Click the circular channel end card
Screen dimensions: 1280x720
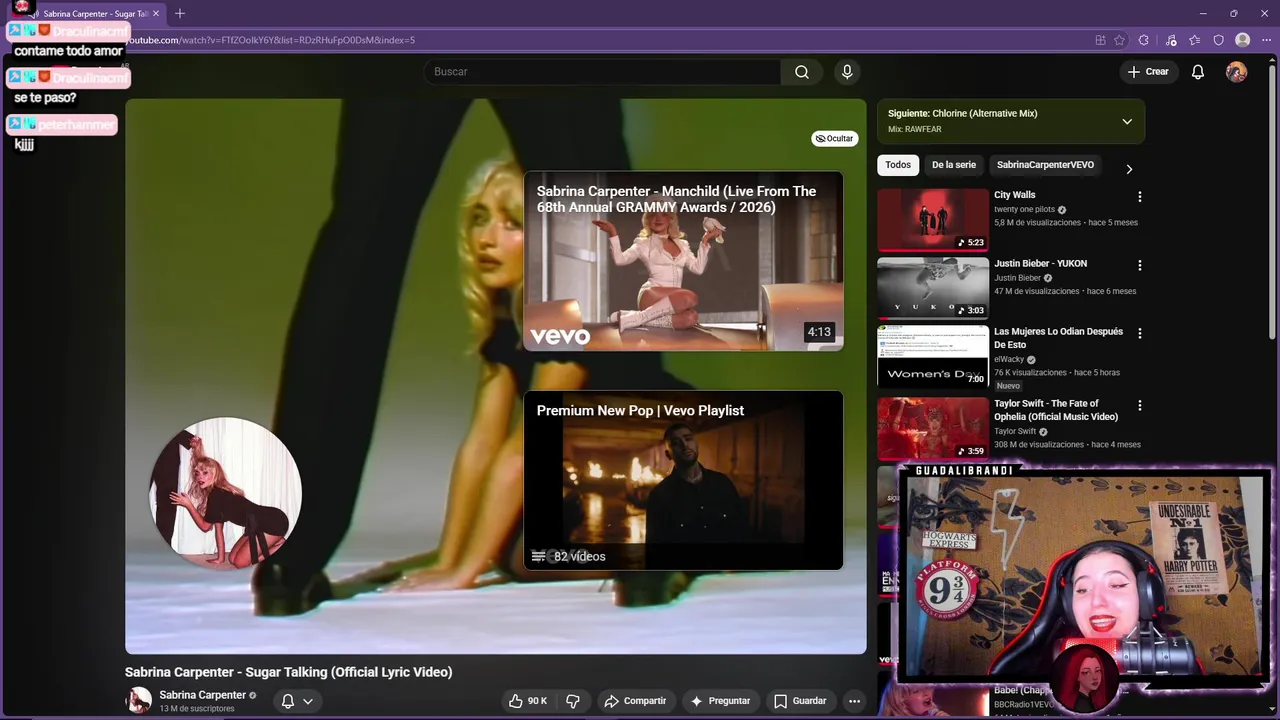[x=226, y=492]
